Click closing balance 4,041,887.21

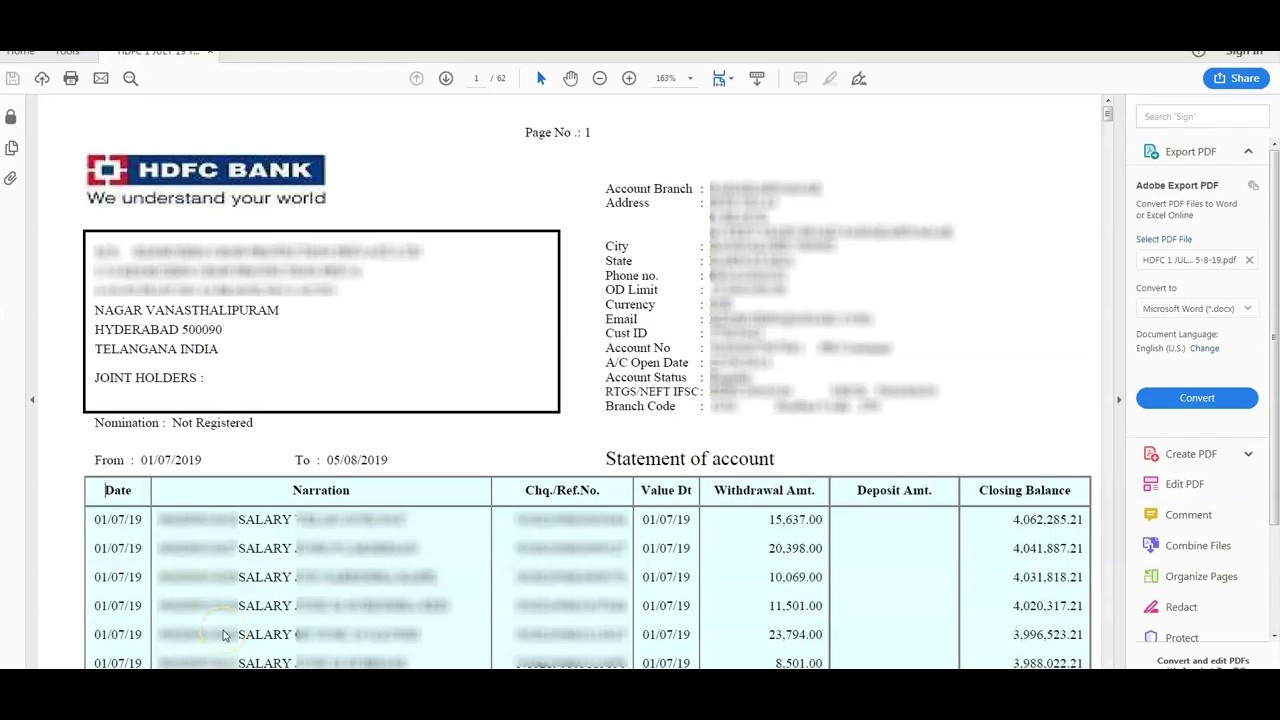tap(1047, 548)
